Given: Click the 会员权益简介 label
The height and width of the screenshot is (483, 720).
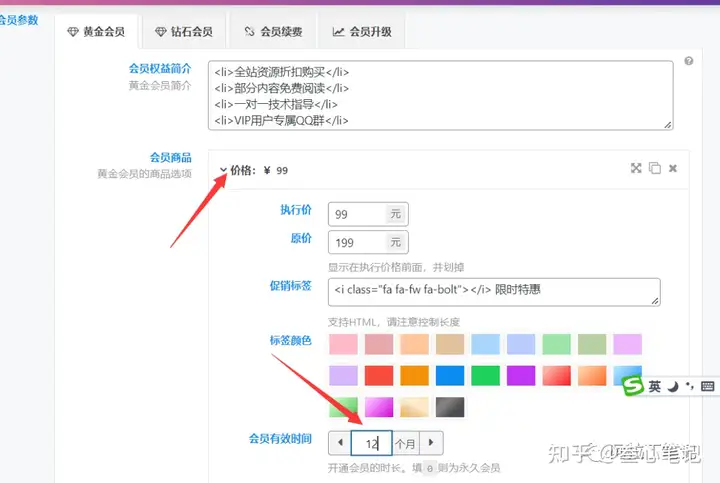Looking at the screenshot, I should pyautogui.click(x=160, y=69).
